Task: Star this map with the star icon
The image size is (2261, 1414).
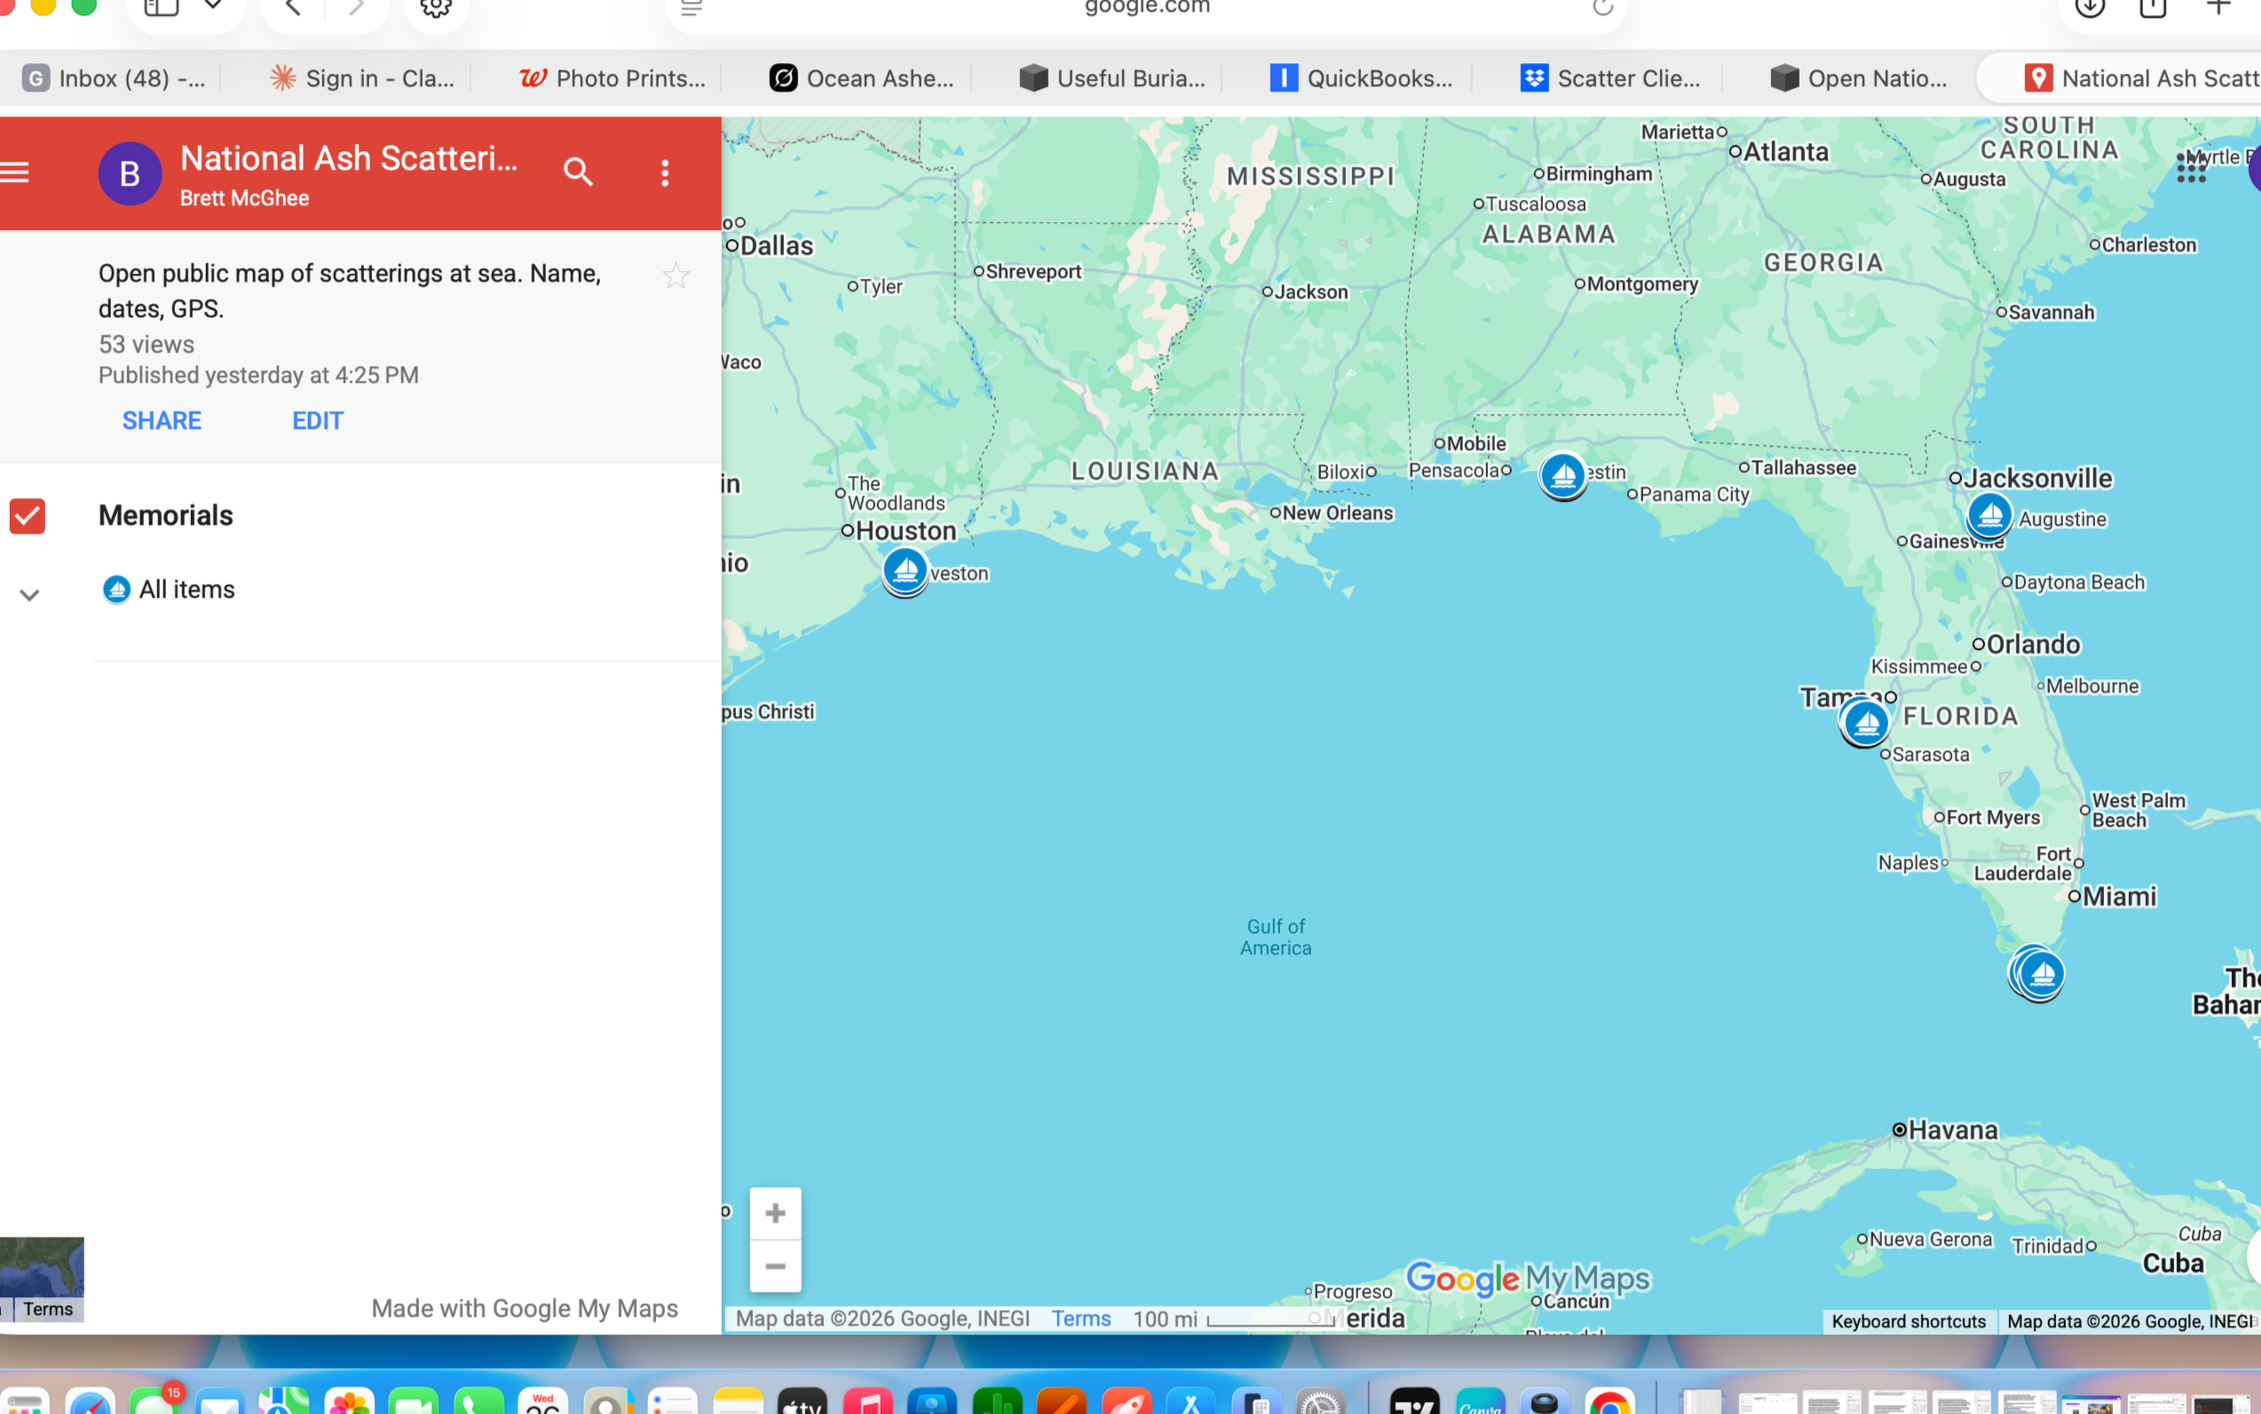Action: coord(676,276)
